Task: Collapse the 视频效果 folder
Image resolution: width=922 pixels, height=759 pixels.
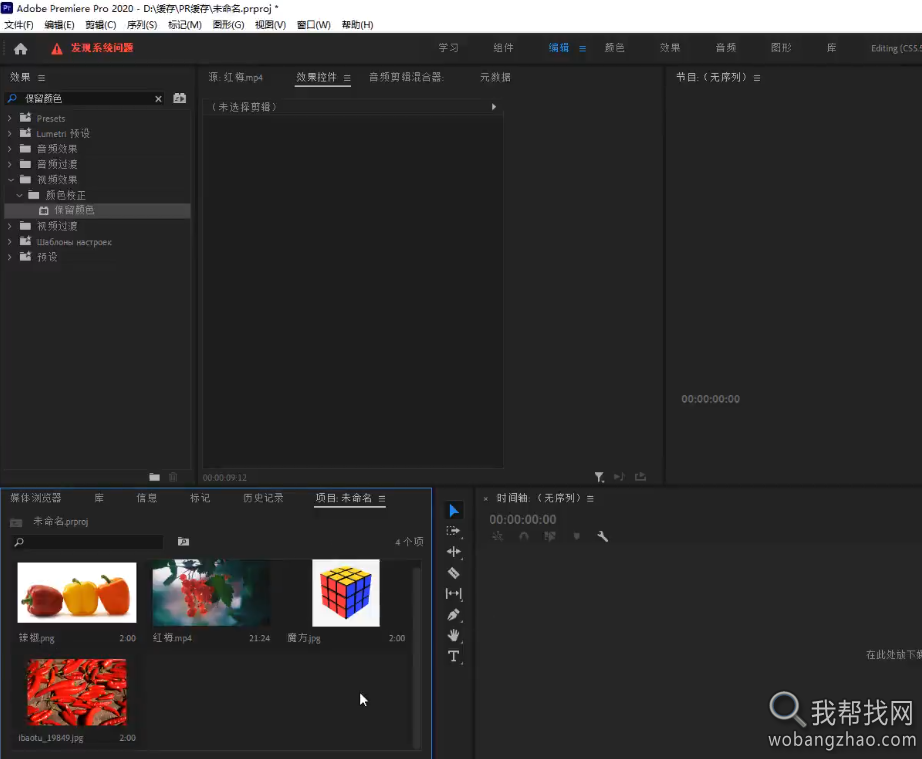Action: coord(10,179)
